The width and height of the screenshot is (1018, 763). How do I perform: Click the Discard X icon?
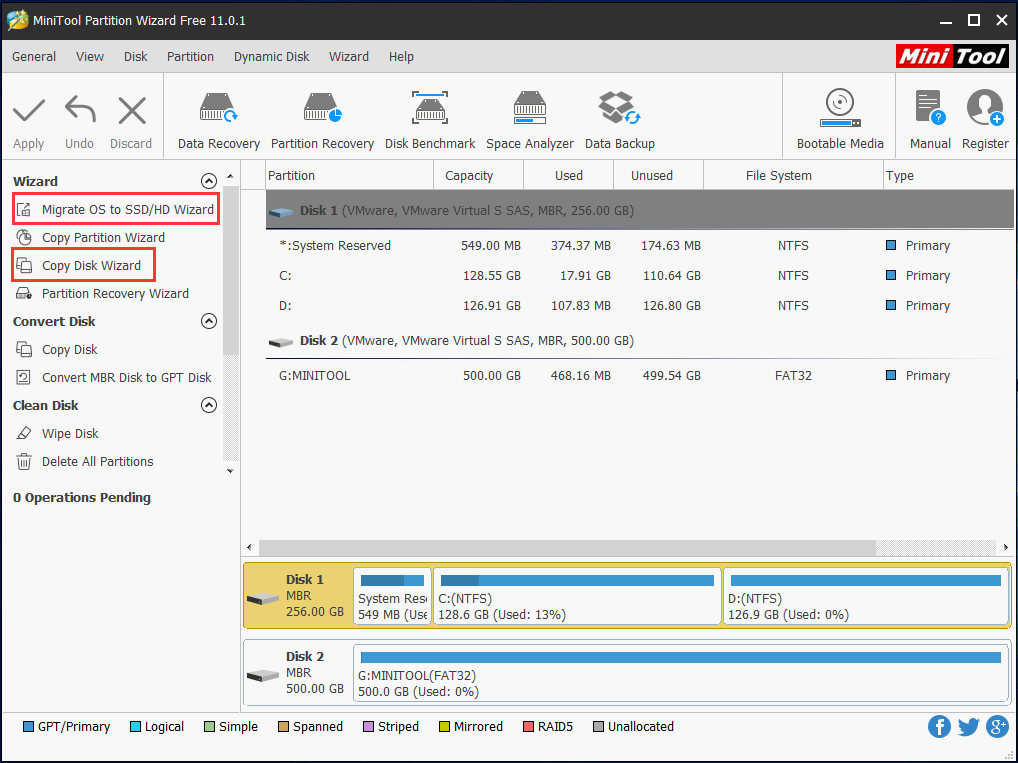point(132,110)
